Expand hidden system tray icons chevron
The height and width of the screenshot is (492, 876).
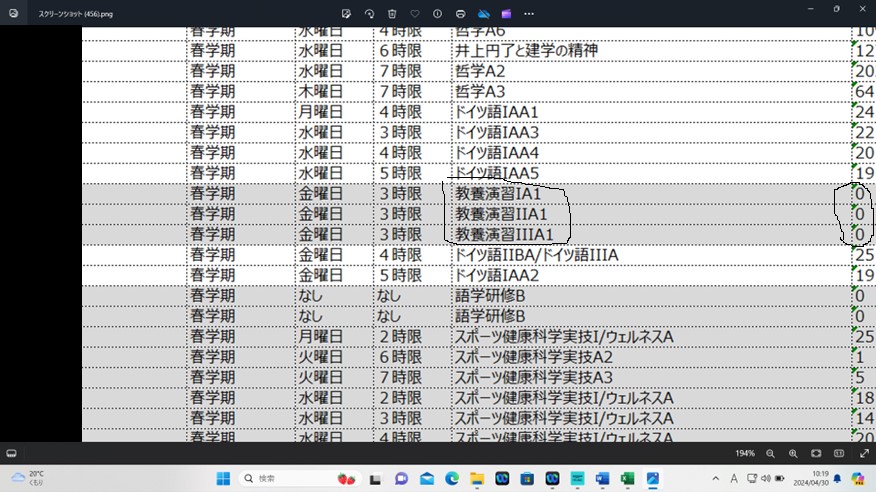click(716, 479)
